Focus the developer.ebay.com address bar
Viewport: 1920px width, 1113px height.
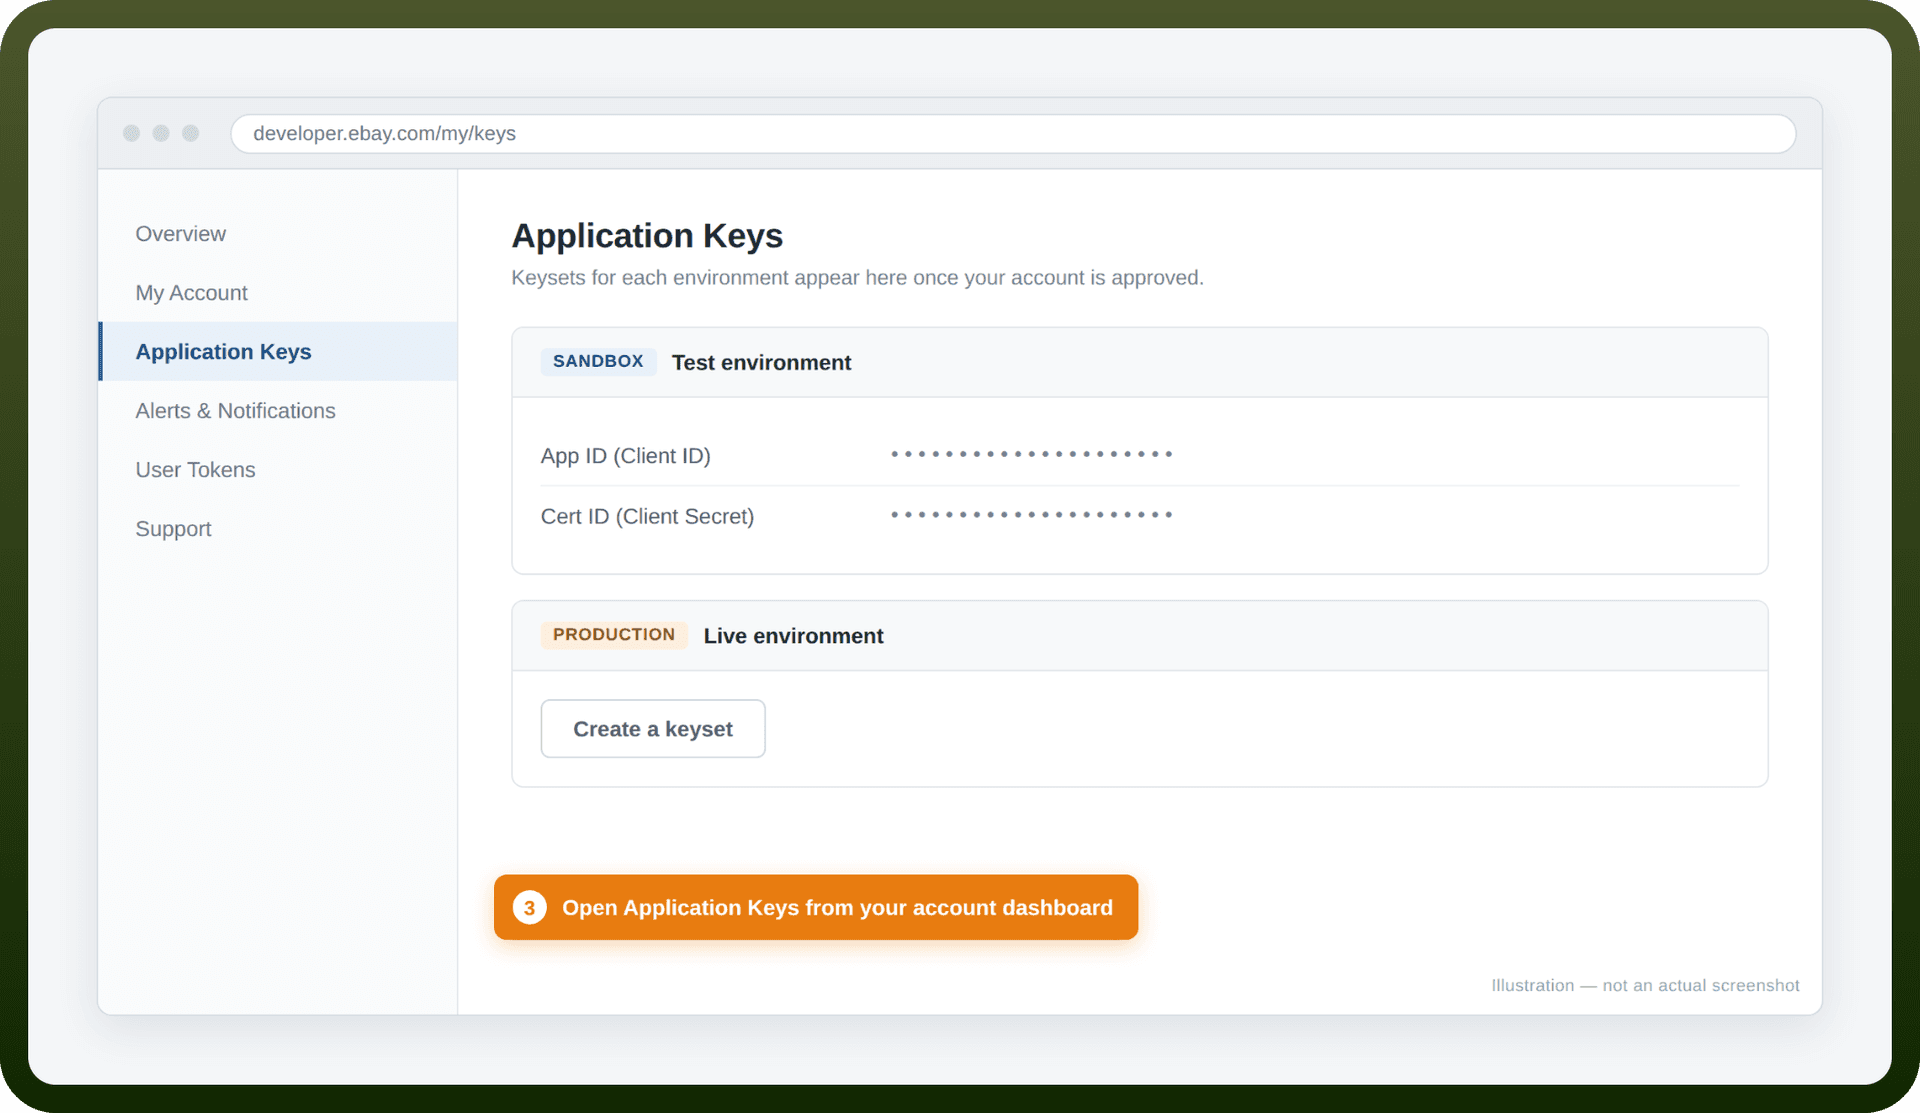tap(1013, 134)
